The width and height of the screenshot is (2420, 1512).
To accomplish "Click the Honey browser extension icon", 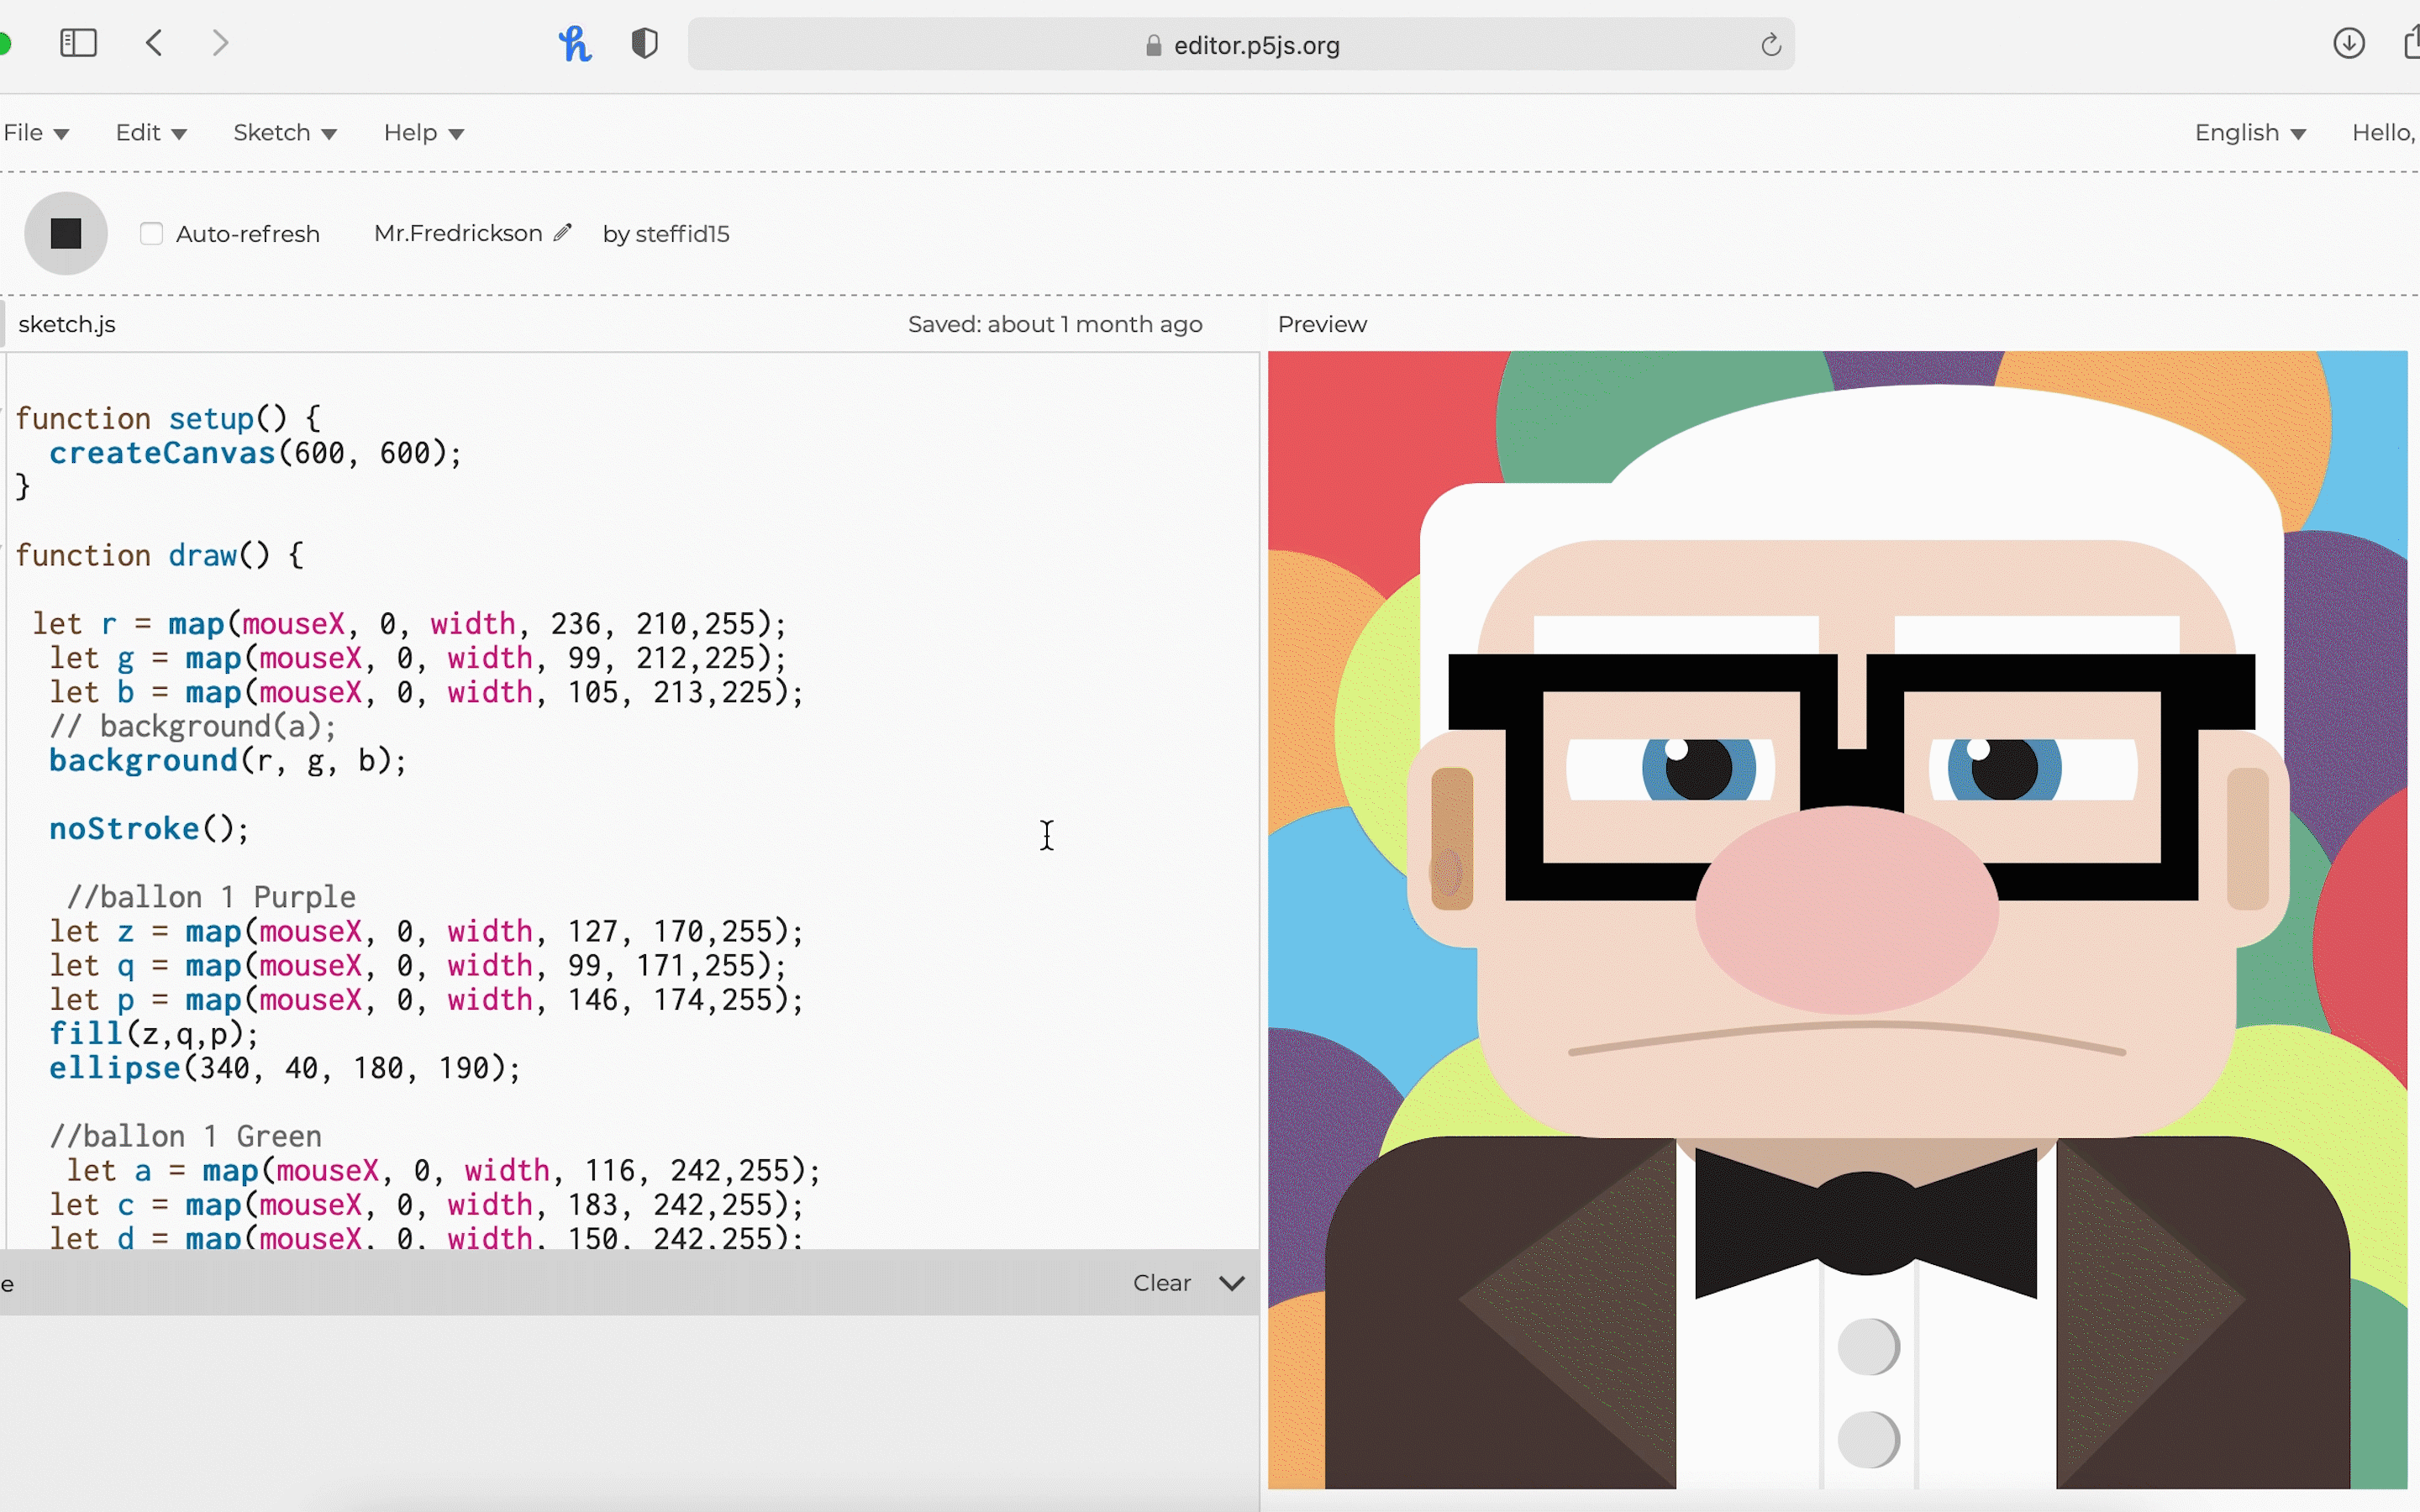I will pos(573,44).
